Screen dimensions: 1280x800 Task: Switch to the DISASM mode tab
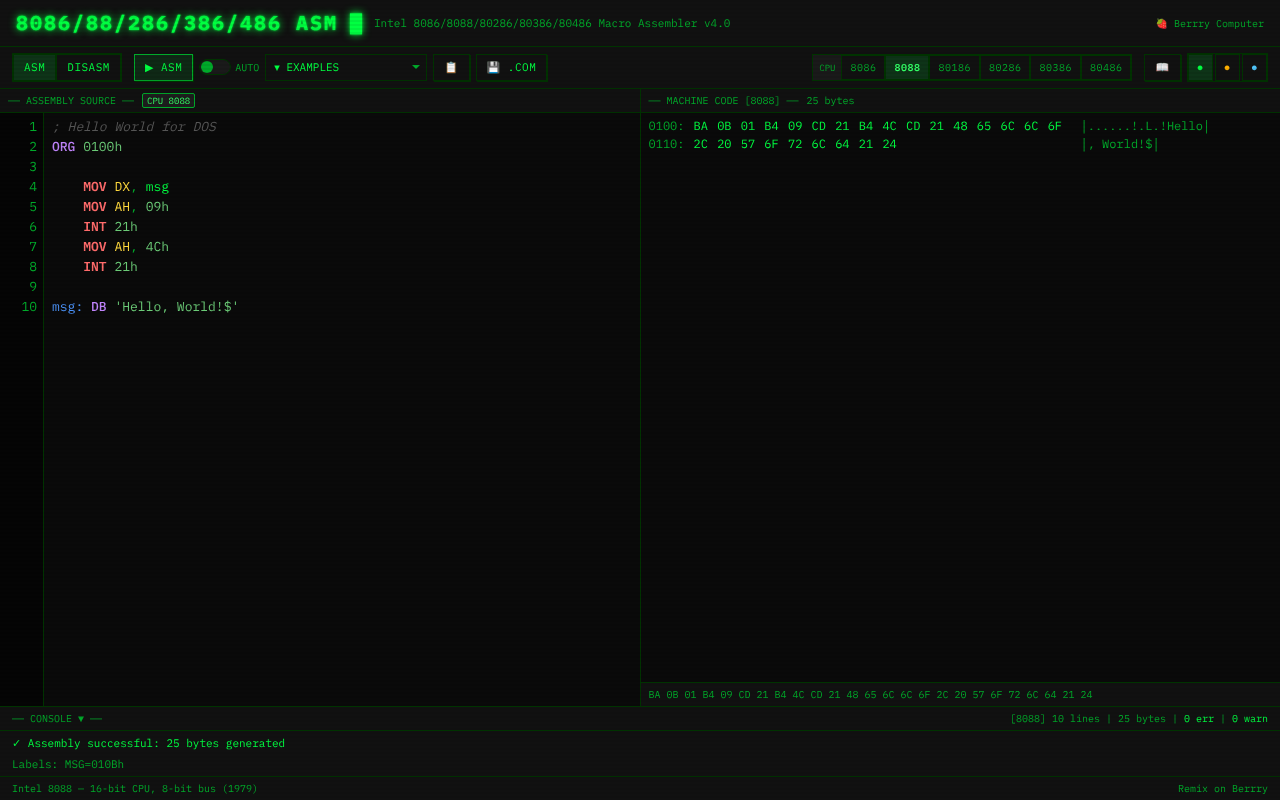(x=88, y=68)
